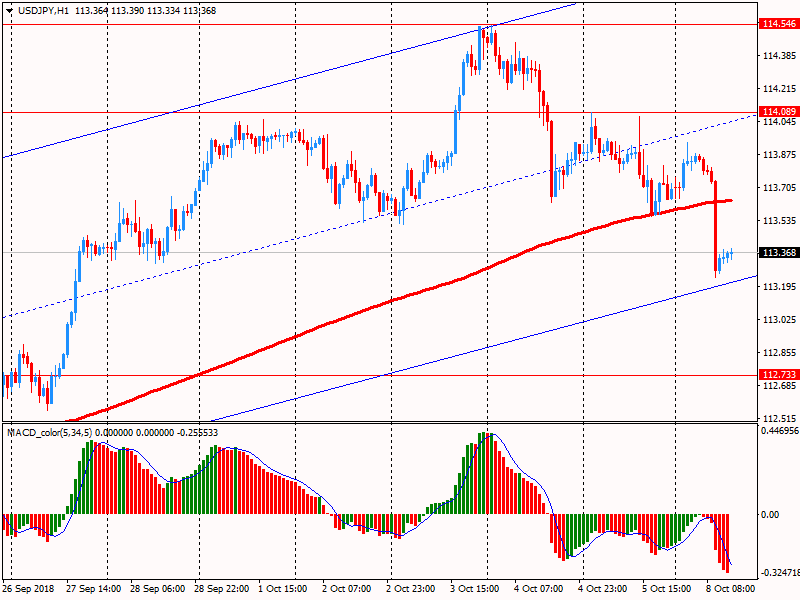Select the 114.385 price scale value
This screenshot has width=800, height=600.
[x=779, y=56]
